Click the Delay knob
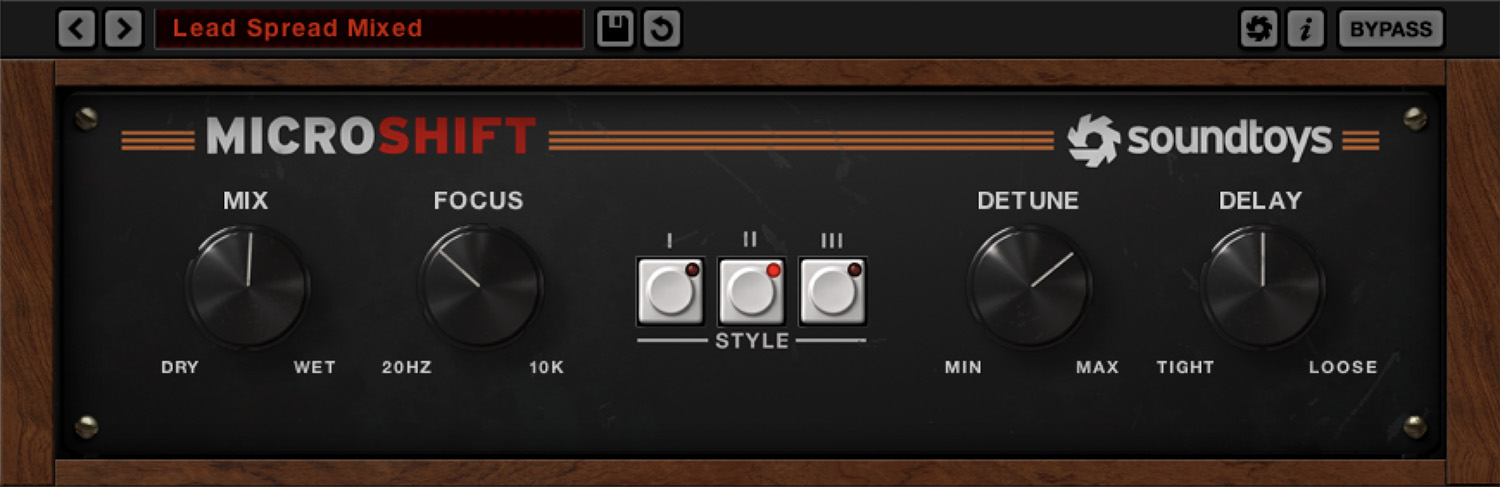 pos(1262,286)
